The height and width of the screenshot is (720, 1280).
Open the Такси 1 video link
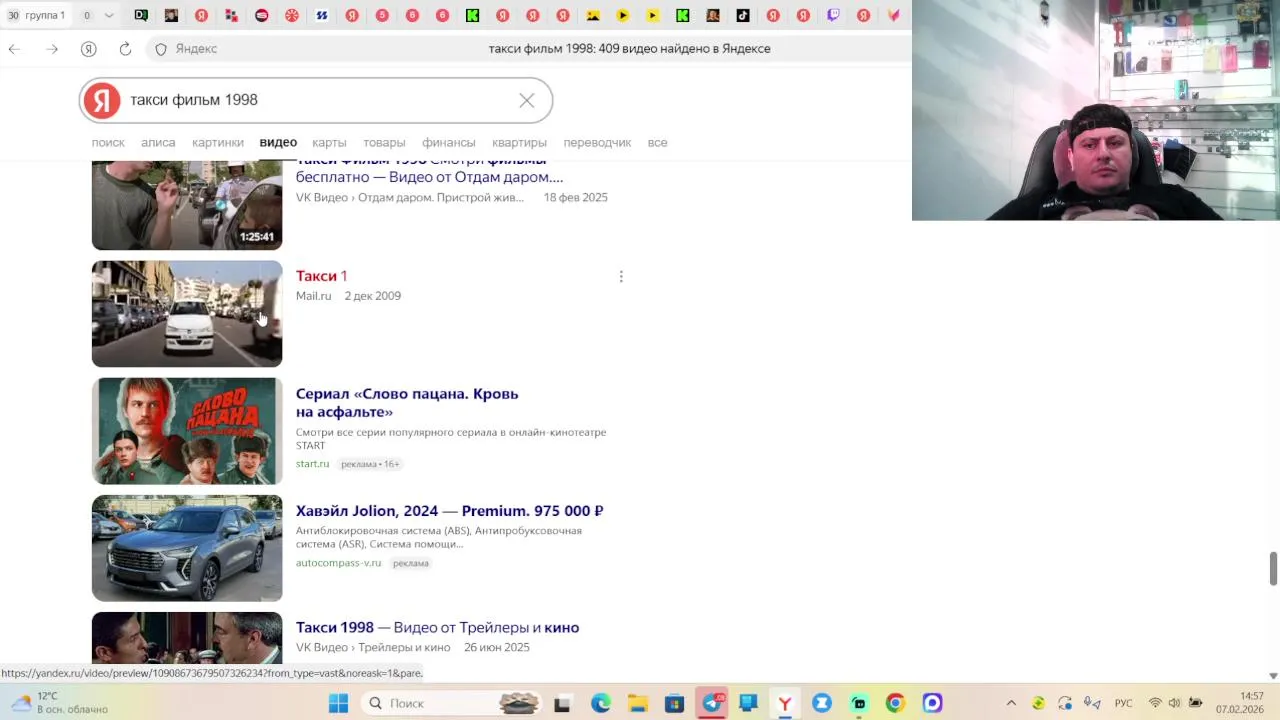pyautogui.click(x=321, y=276)
